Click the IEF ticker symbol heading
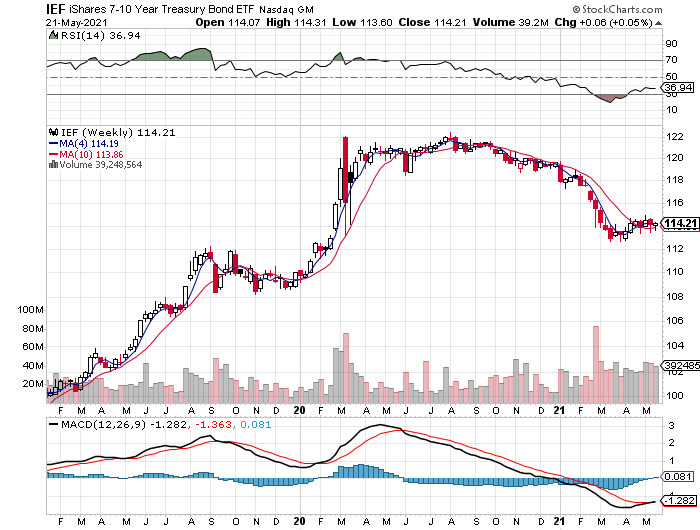The image size is (700, 530). pyautogui.click(x=56, y=9)
